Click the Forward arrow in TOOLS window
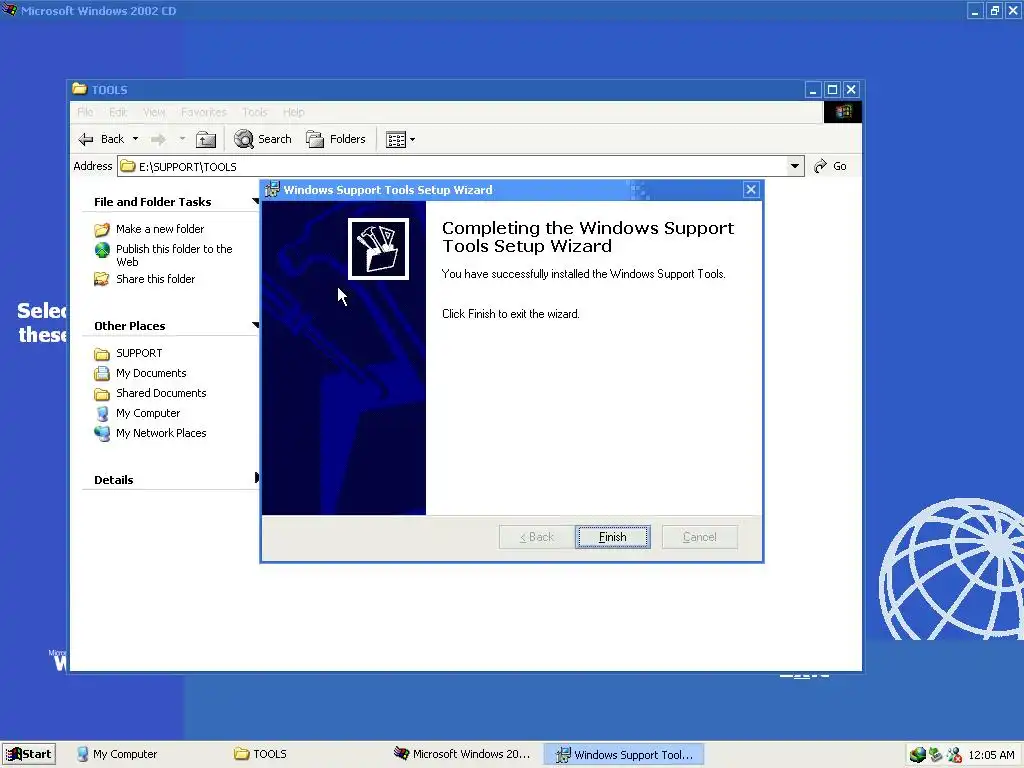Screen dimensions: 1024x768 tap(158, 139)
